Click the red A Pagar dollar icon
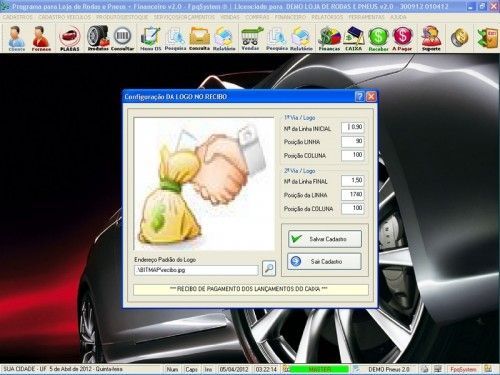This screenshot has width=500, height=375. (x=402, y=38)
